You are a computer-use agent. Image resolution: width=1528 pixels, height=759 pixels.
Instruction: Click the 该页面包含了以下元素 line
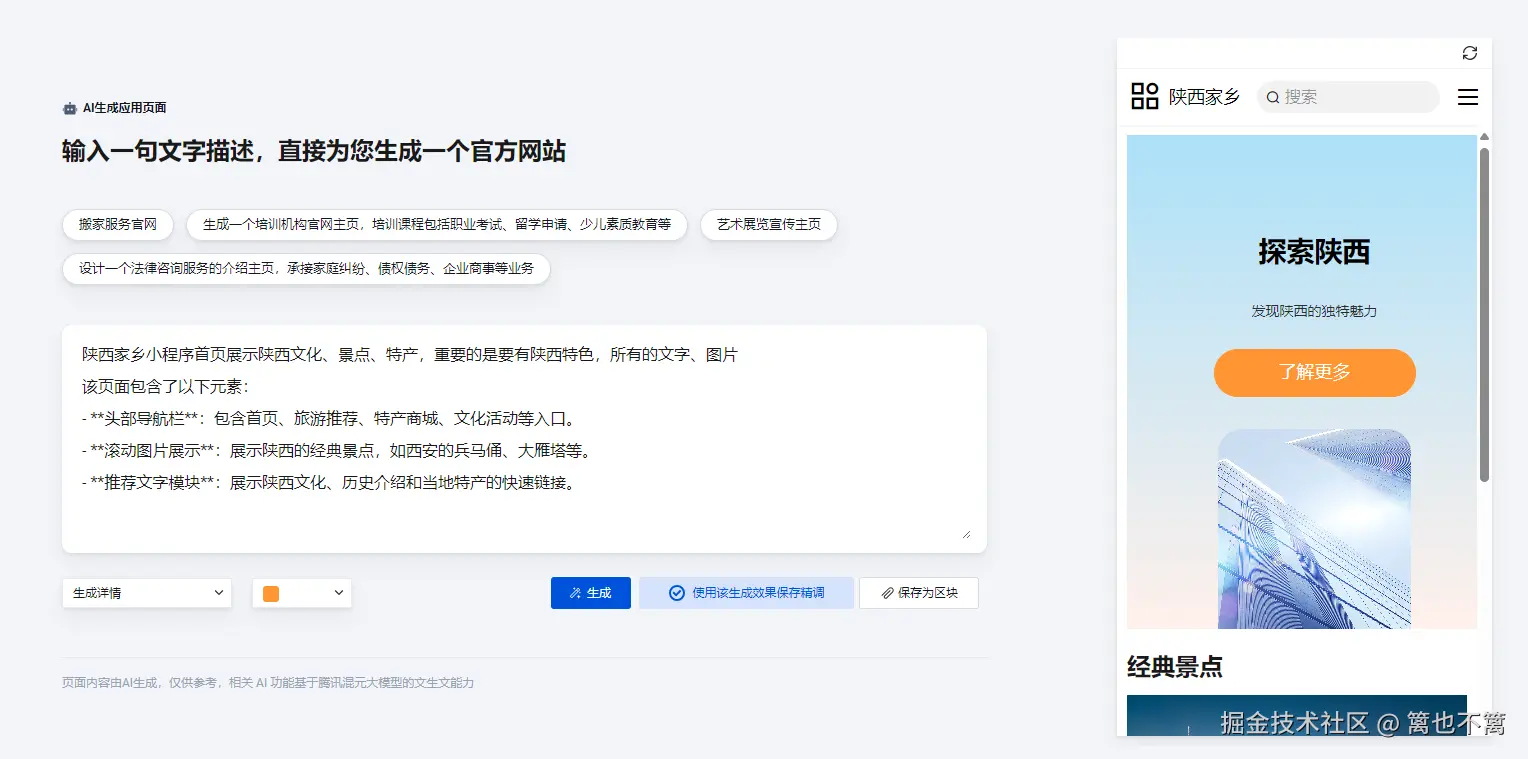click(165, 387)
